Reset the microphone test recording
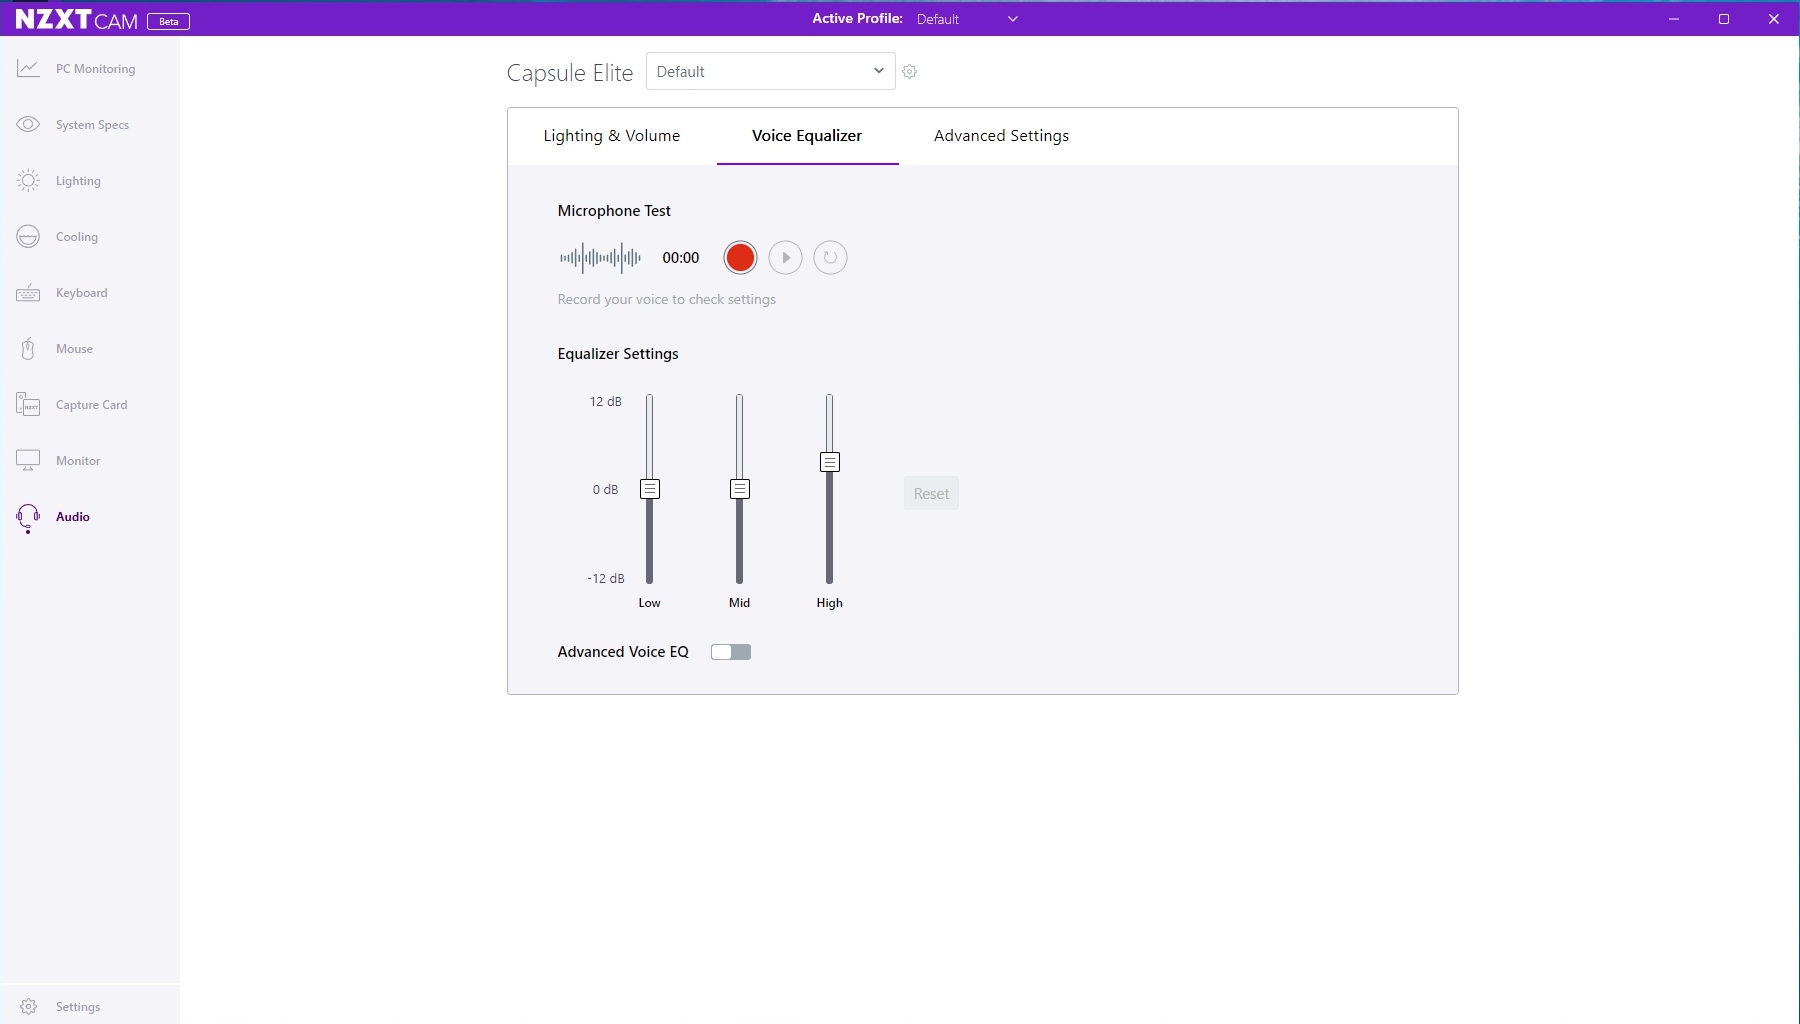 [x=830, y=258]
